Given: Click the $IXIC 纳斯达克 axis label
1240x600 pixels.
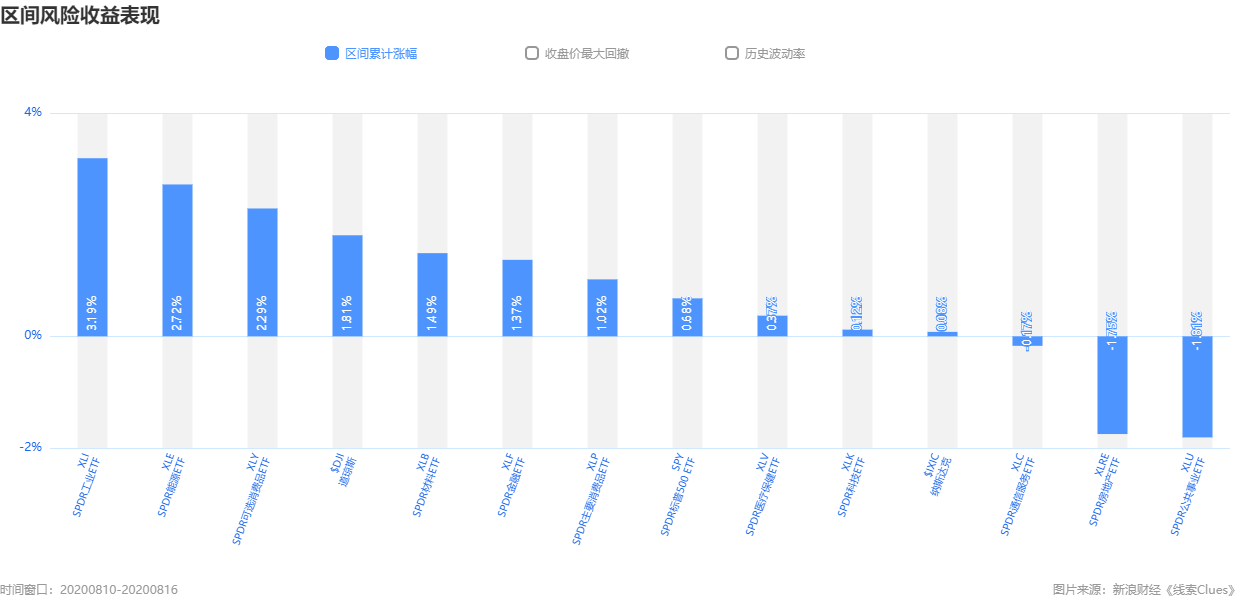Looking at the screenshot, I should coord(937,475).
